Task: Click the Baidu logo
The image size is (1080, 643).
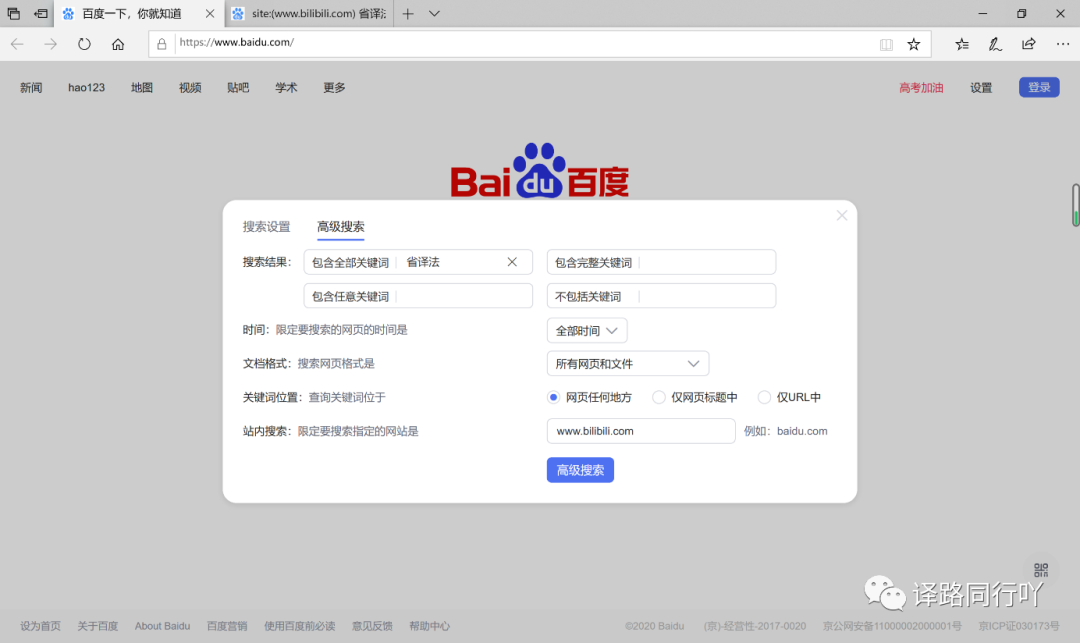Action: [x=539, y=170]
